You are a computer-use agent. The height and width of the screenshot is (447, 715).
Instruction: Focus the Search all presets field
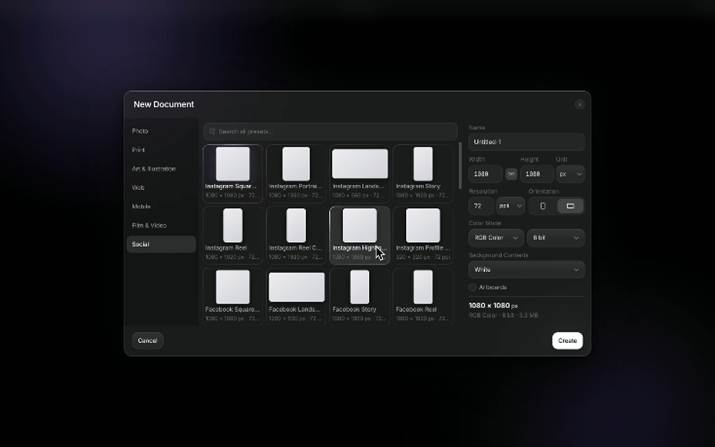(x=331, y=131)
